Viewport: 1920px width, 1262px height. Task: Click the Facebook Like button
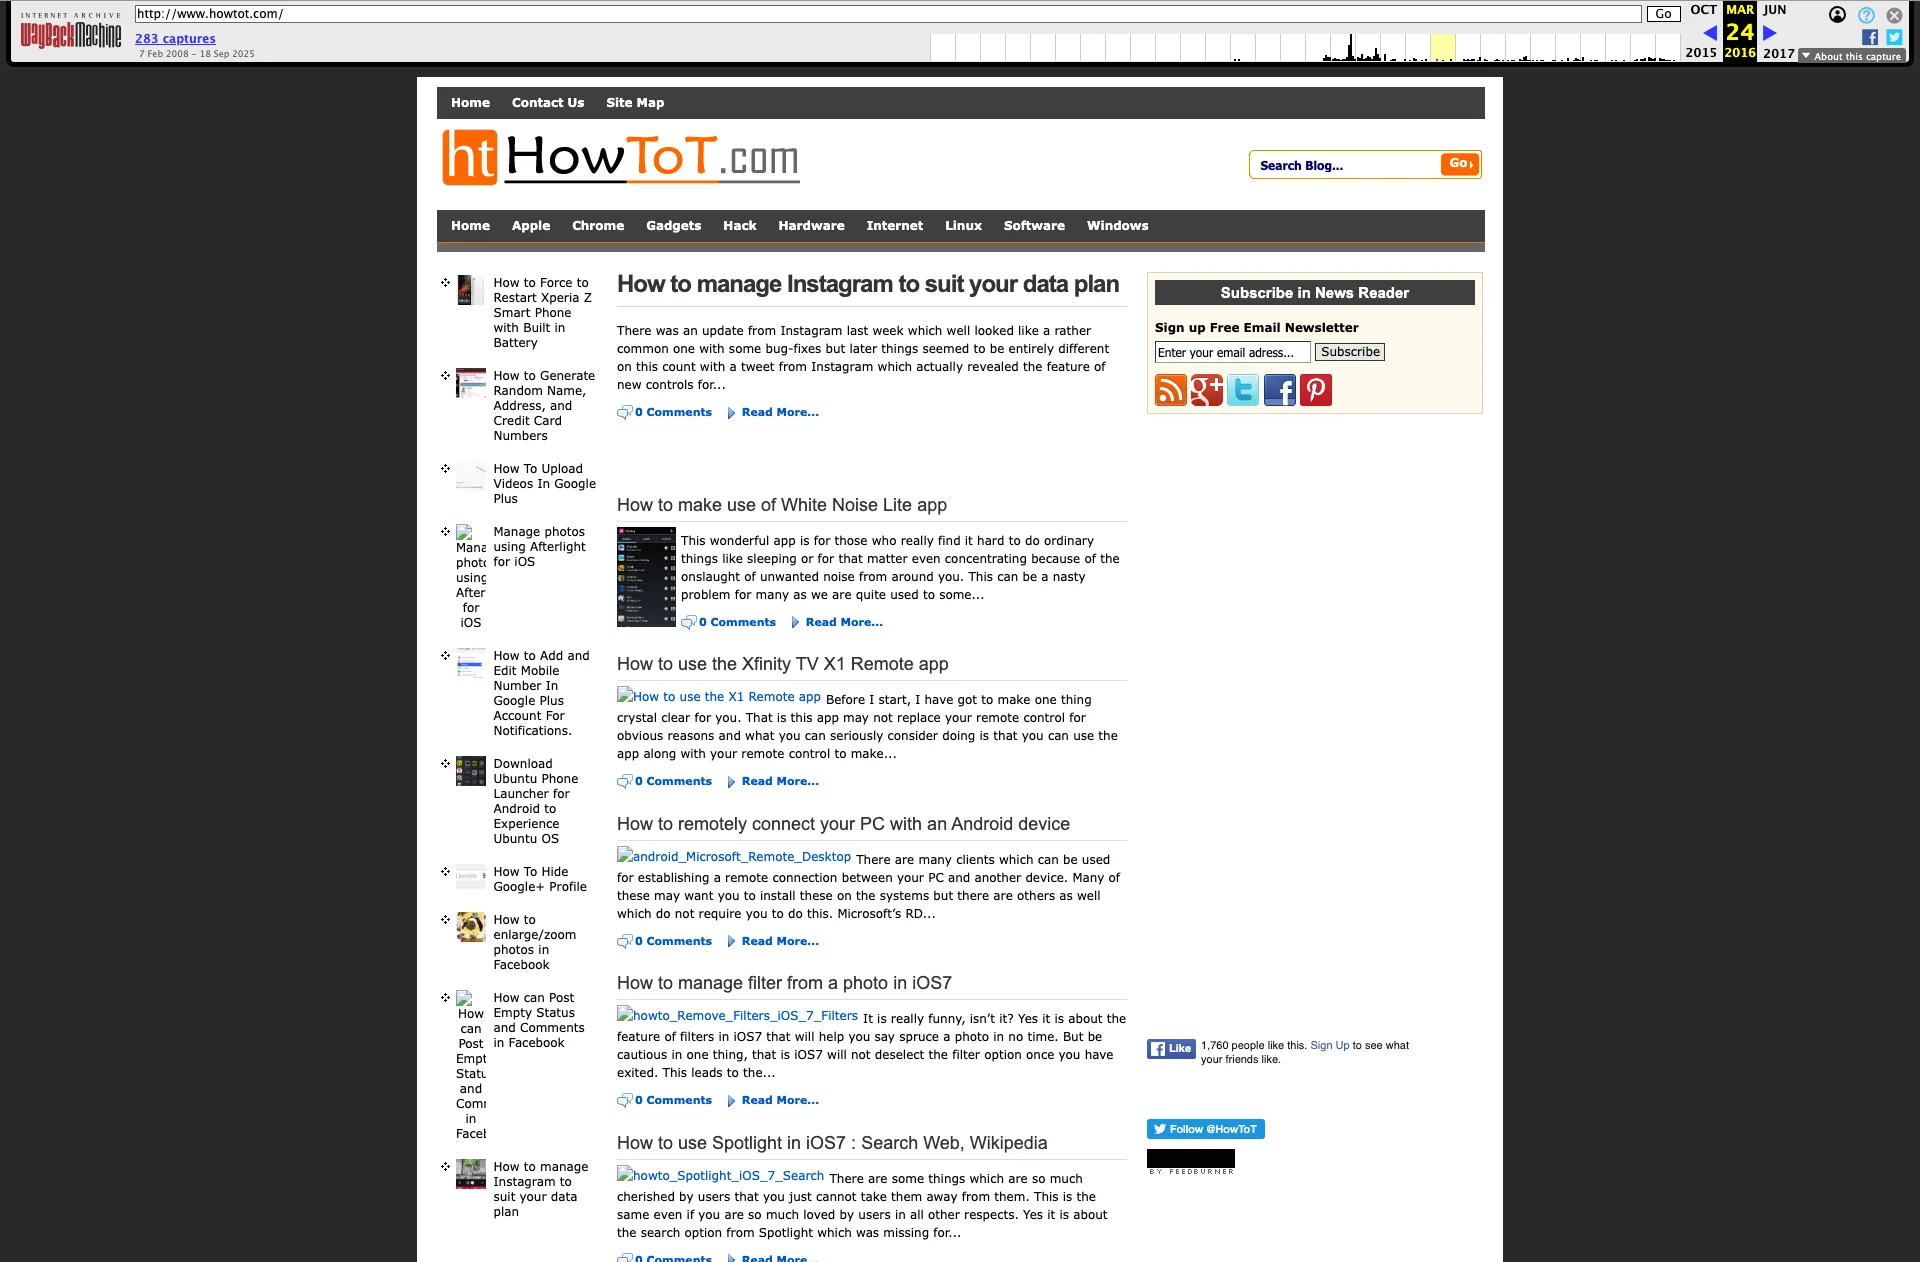(1171, 1049)
